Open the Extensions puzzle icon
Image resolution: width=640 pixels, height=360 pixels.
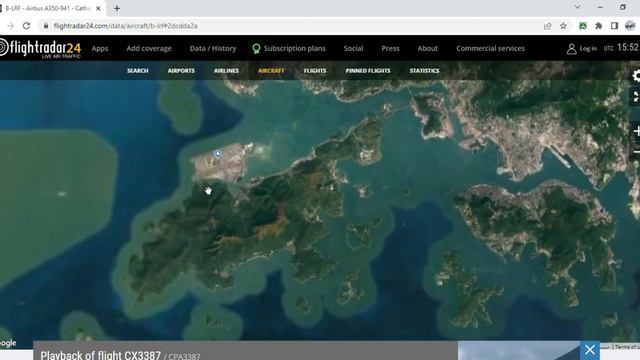(x=599, y=26)
